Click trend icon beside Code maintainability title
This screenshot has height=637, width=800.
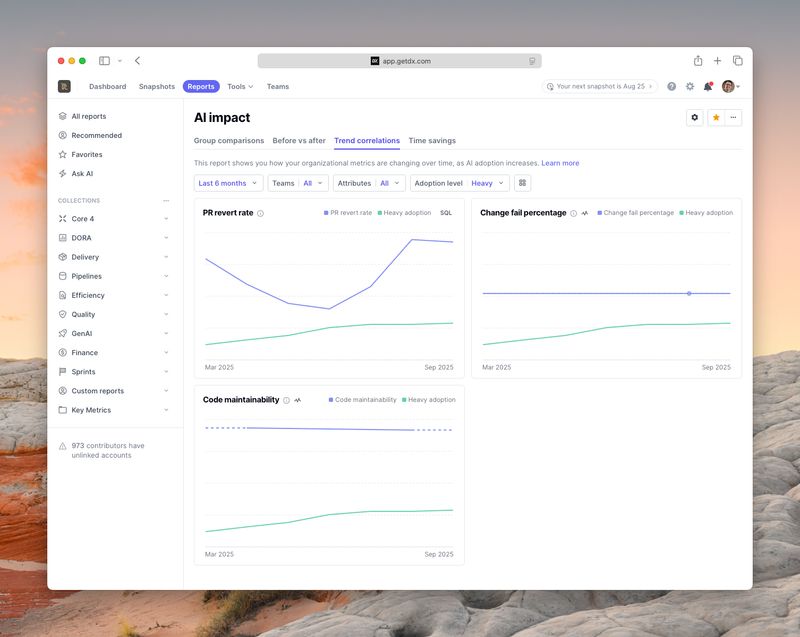(298, 400)
